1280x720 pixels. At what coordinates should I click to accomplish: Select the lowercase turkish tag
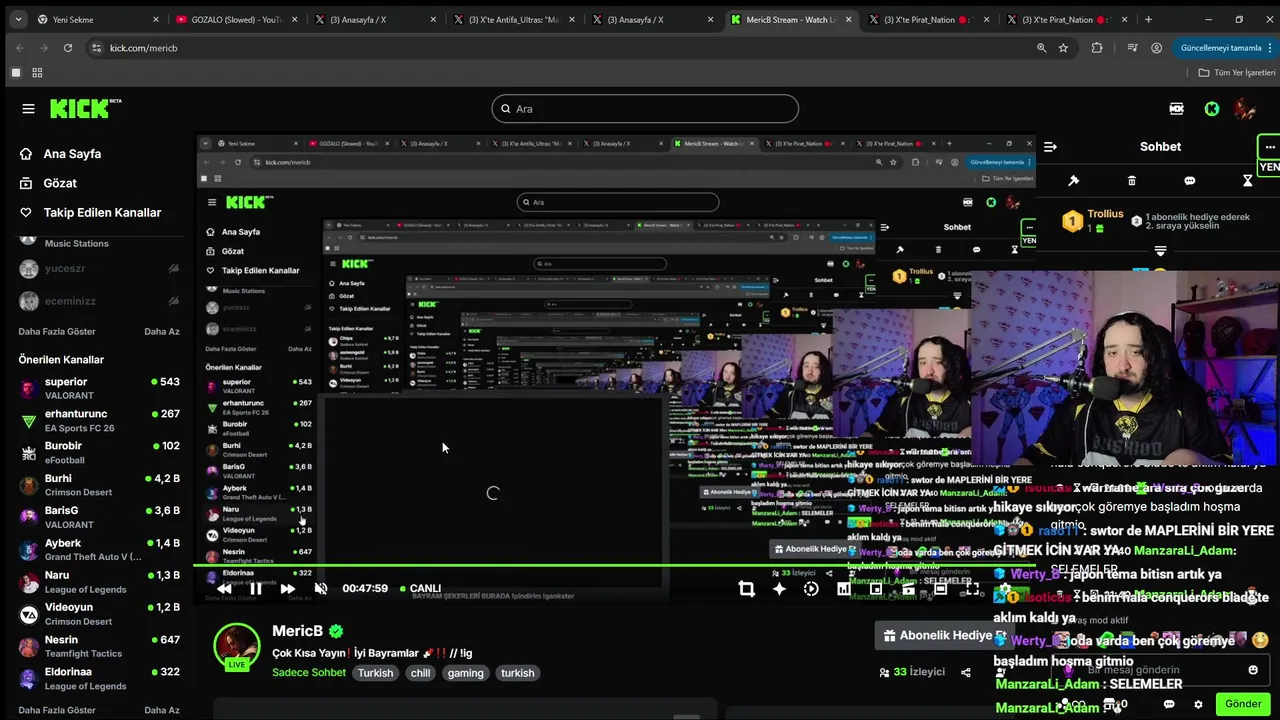518,673
